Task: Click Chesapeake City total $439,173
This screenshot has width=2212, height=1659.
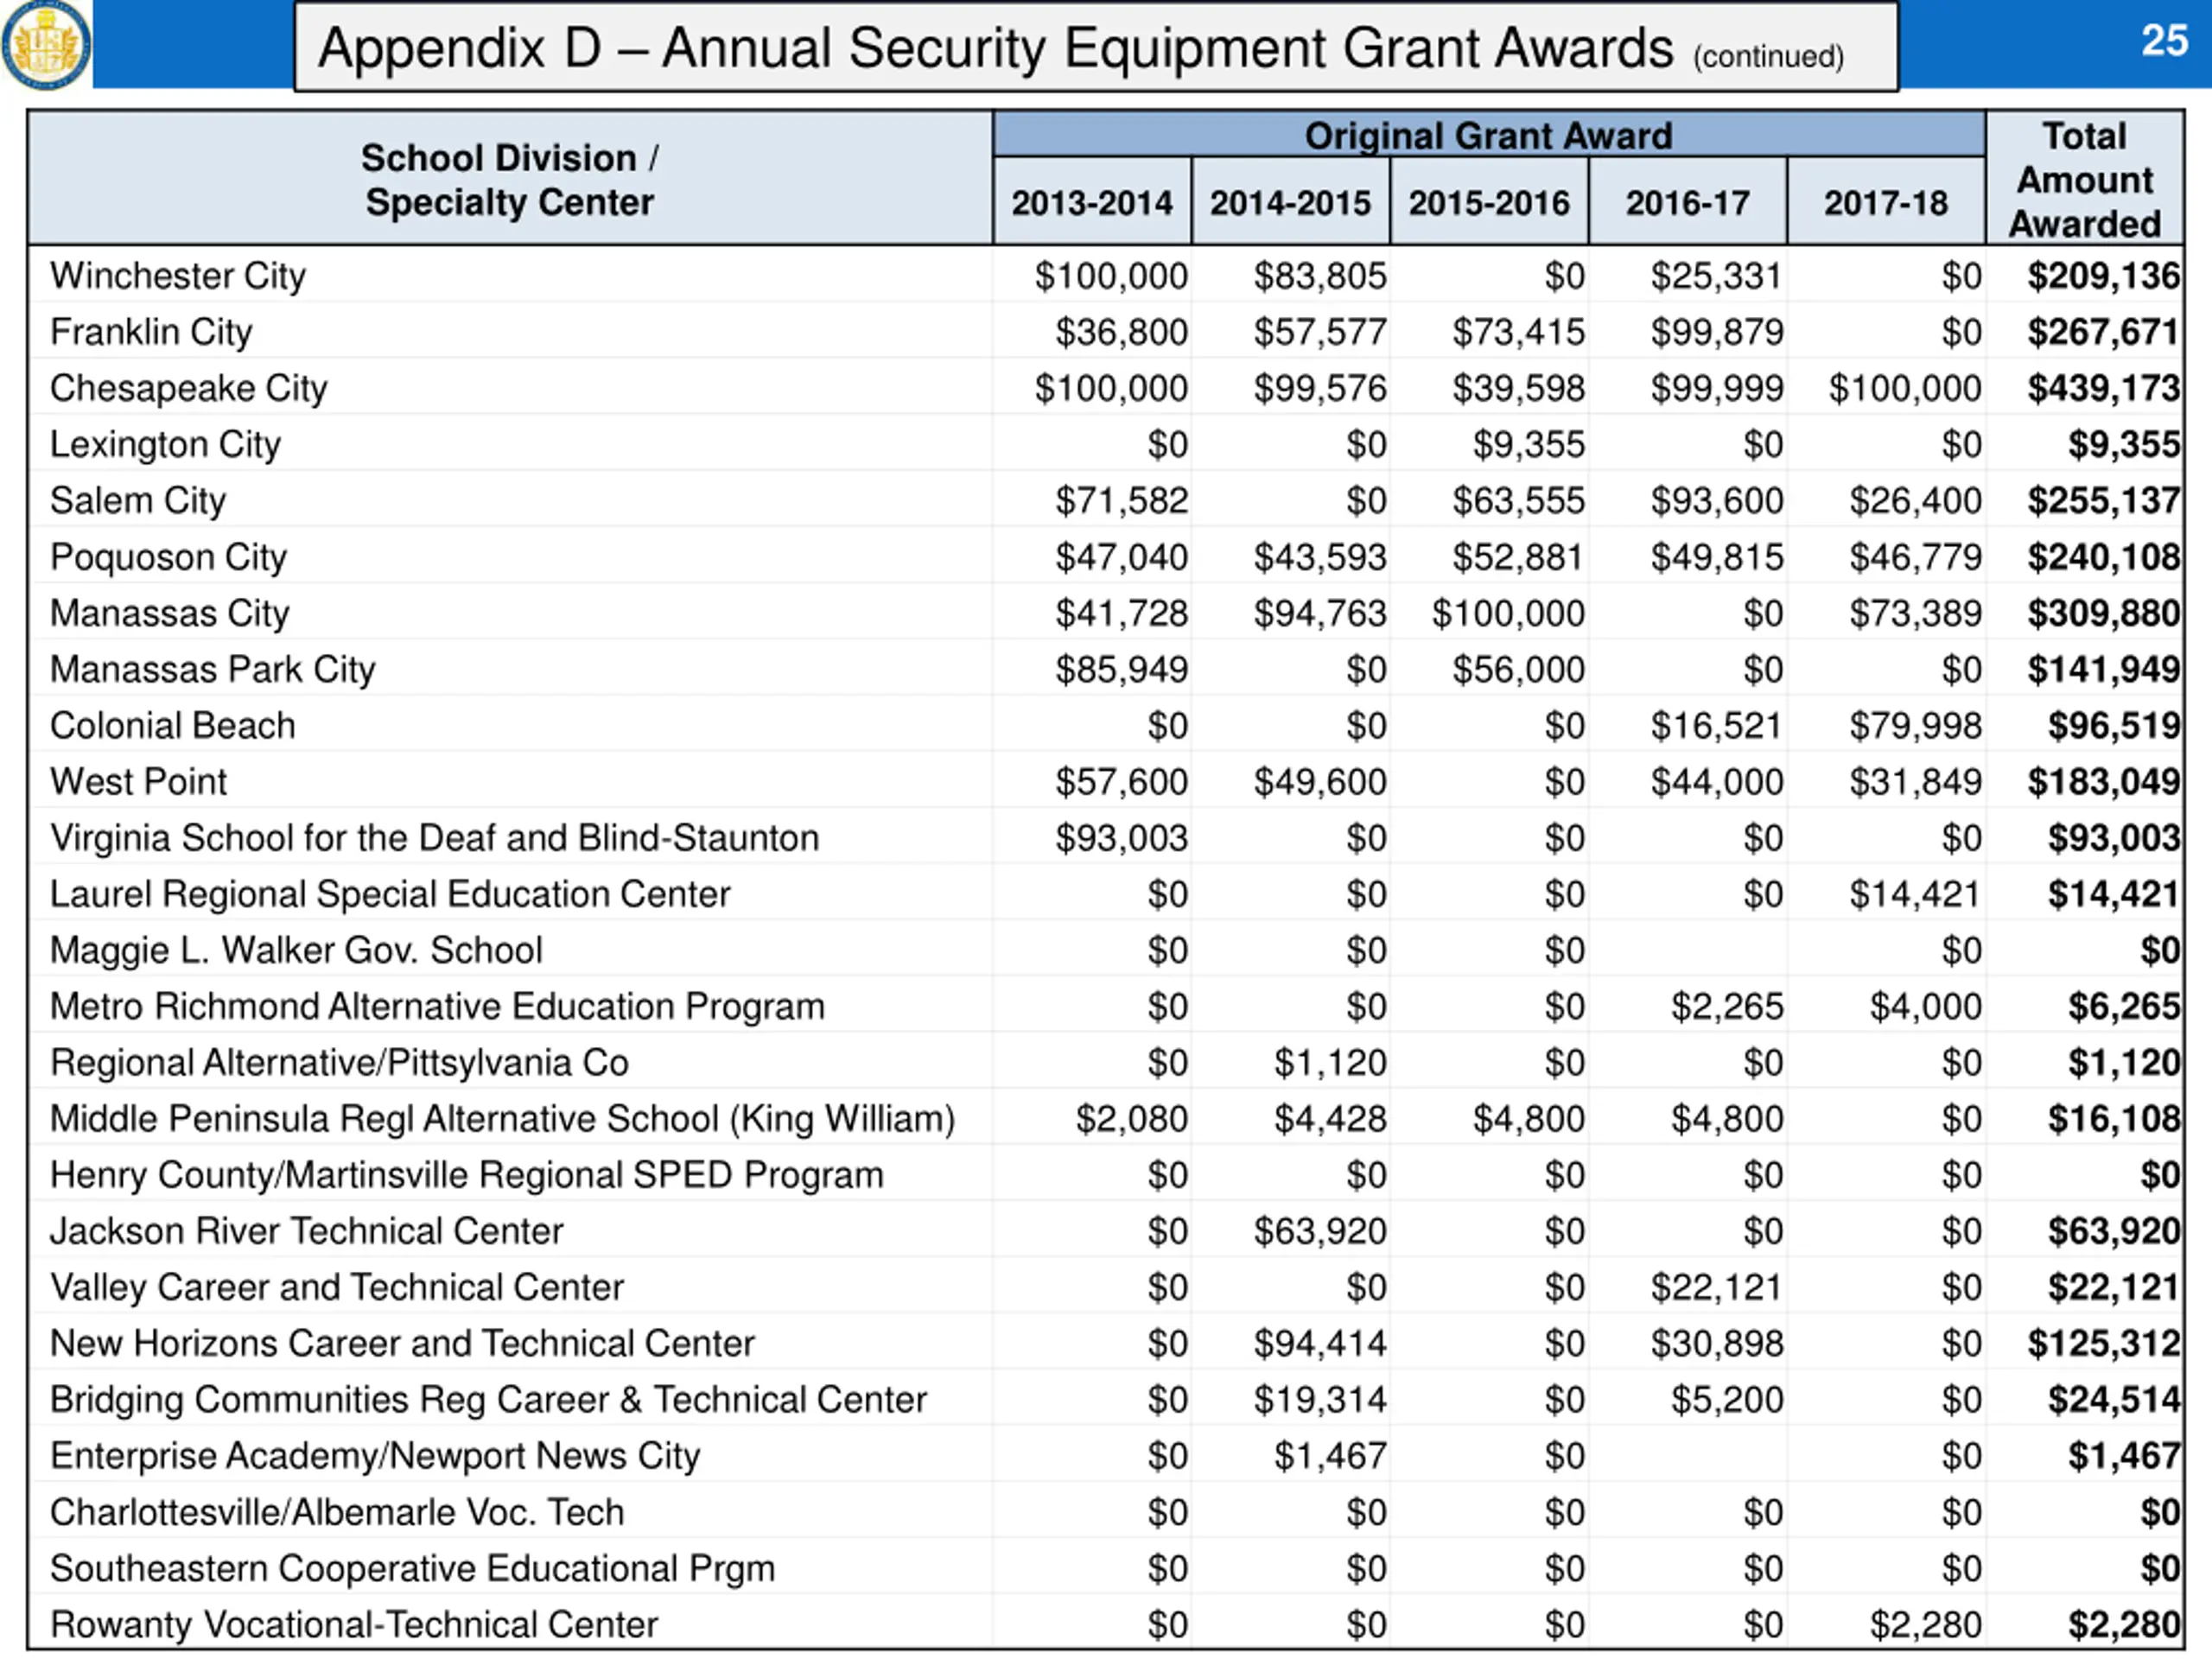Action: (2102, 388)
